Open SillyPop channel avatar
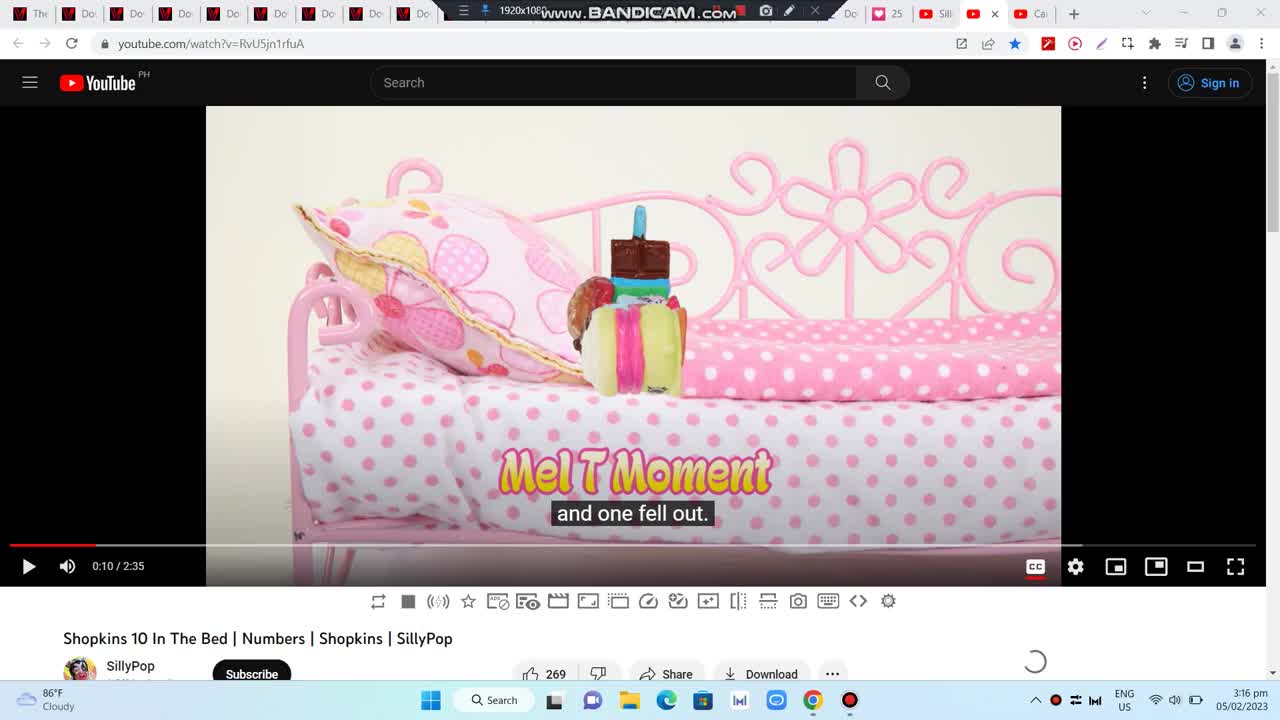1280x720 pixels. point(80,670)
